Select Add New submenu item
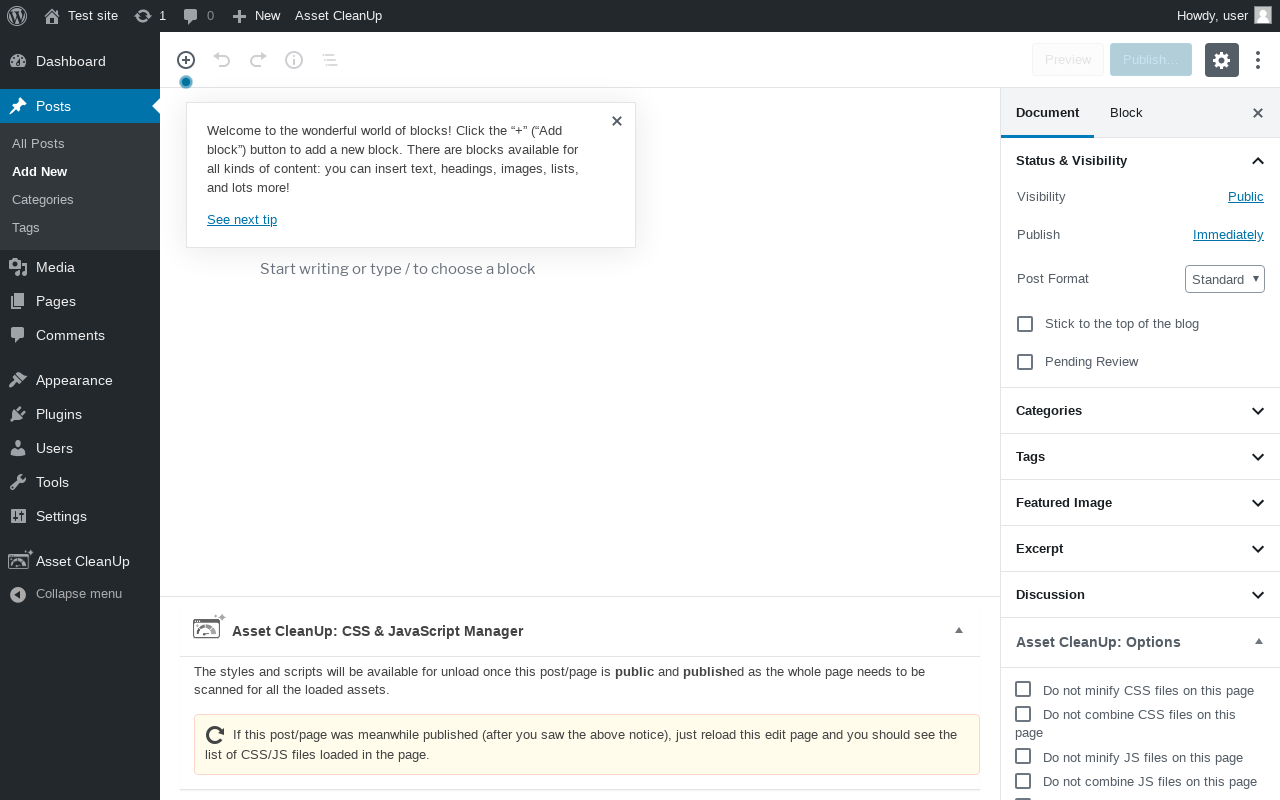 pos(40,172)
